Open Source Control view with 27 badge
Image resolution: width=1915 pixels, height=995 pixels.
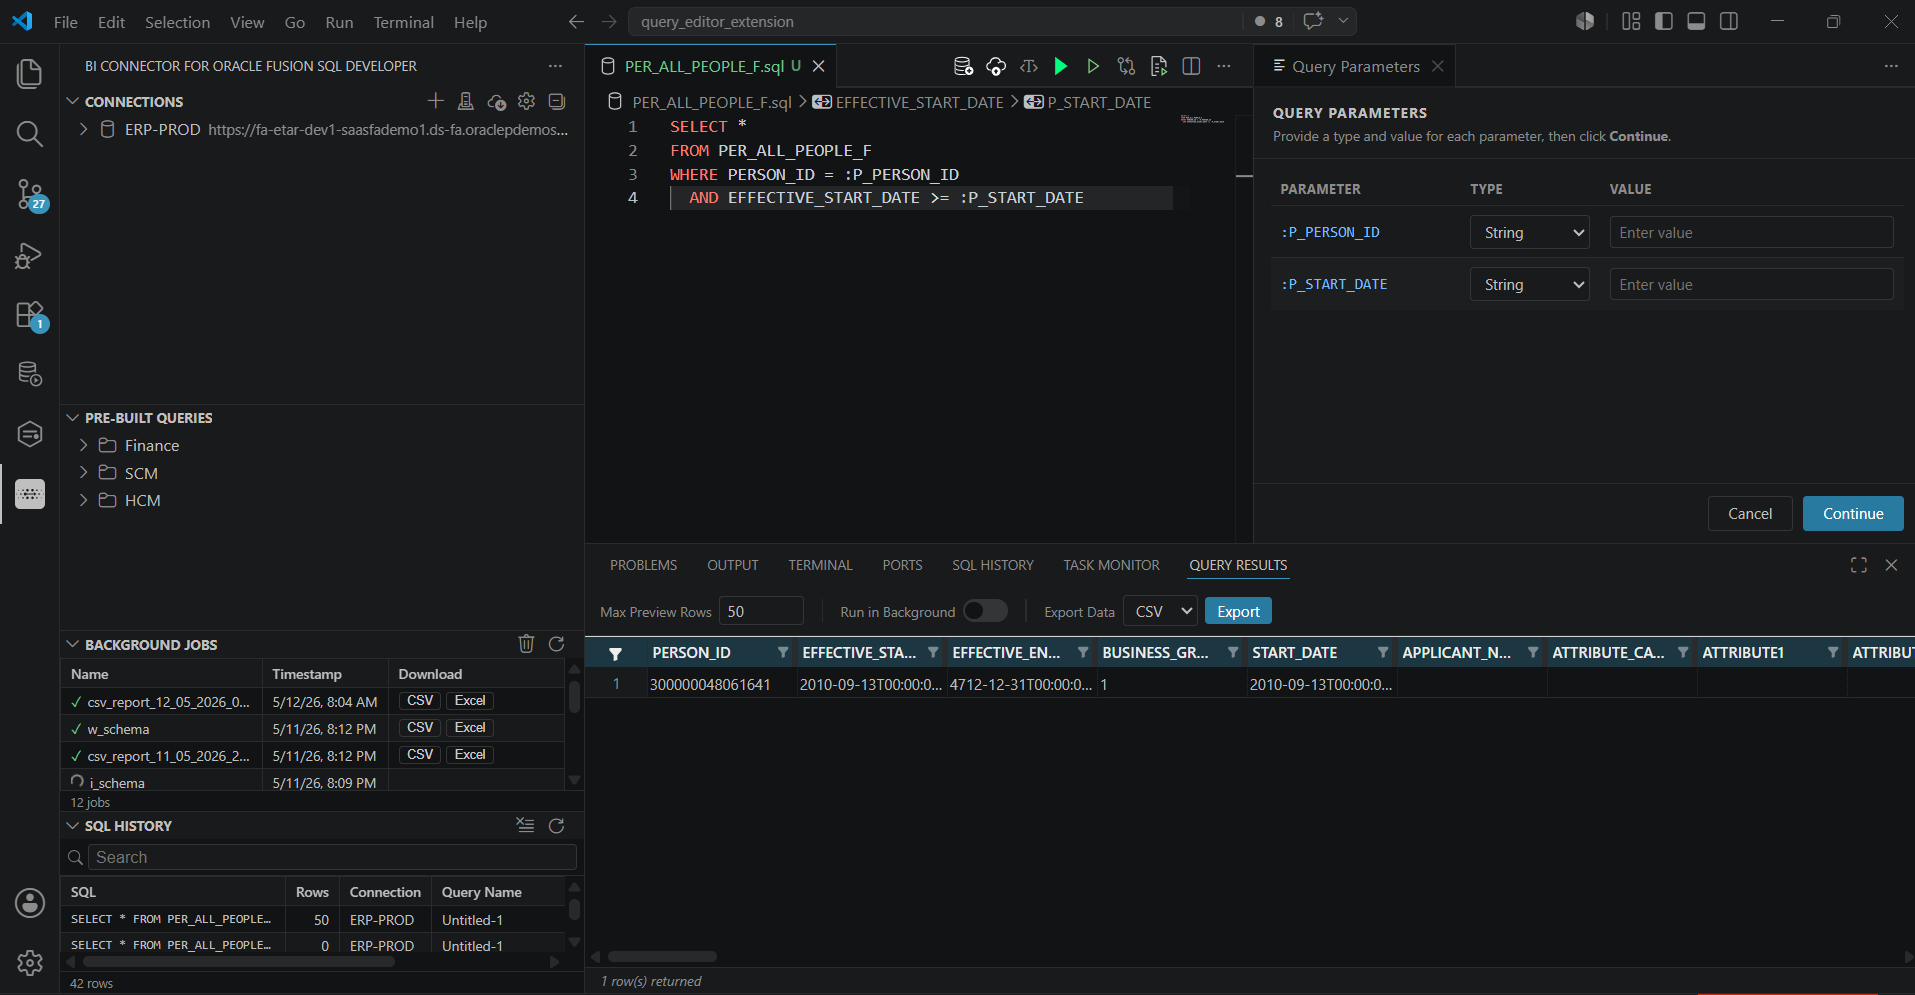click(x=30, y=194)
